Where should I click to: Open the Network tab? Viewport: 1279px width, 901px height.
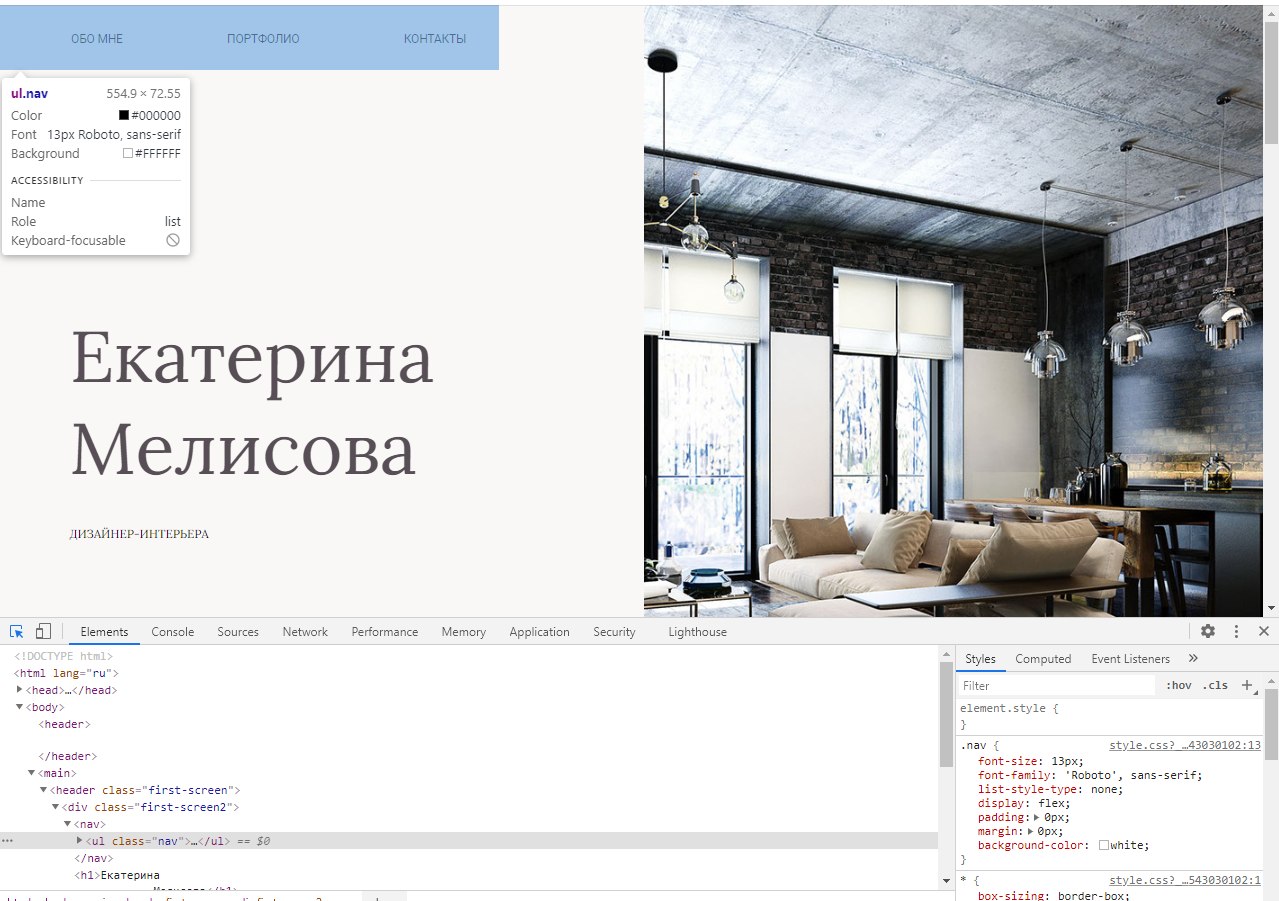tap(305, 632)
